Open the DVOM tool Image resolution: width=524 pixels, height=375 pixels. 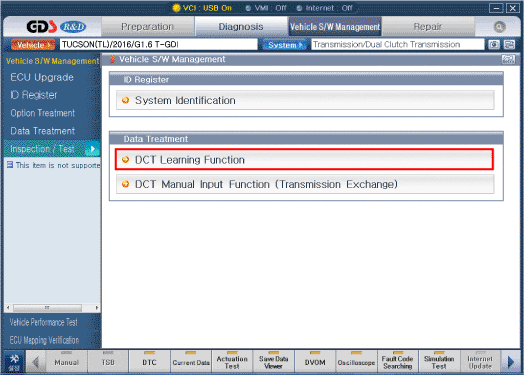[315, 362]
